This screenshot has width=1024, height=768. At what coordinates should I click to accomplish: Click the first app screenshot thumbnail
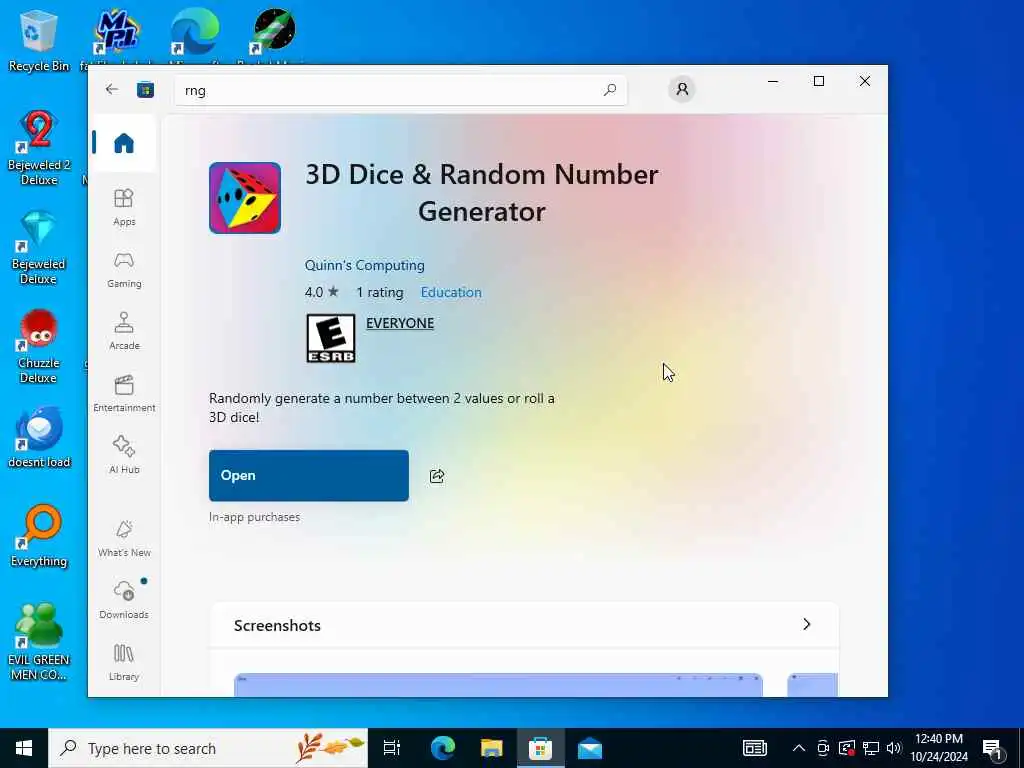tap(498, 685)
